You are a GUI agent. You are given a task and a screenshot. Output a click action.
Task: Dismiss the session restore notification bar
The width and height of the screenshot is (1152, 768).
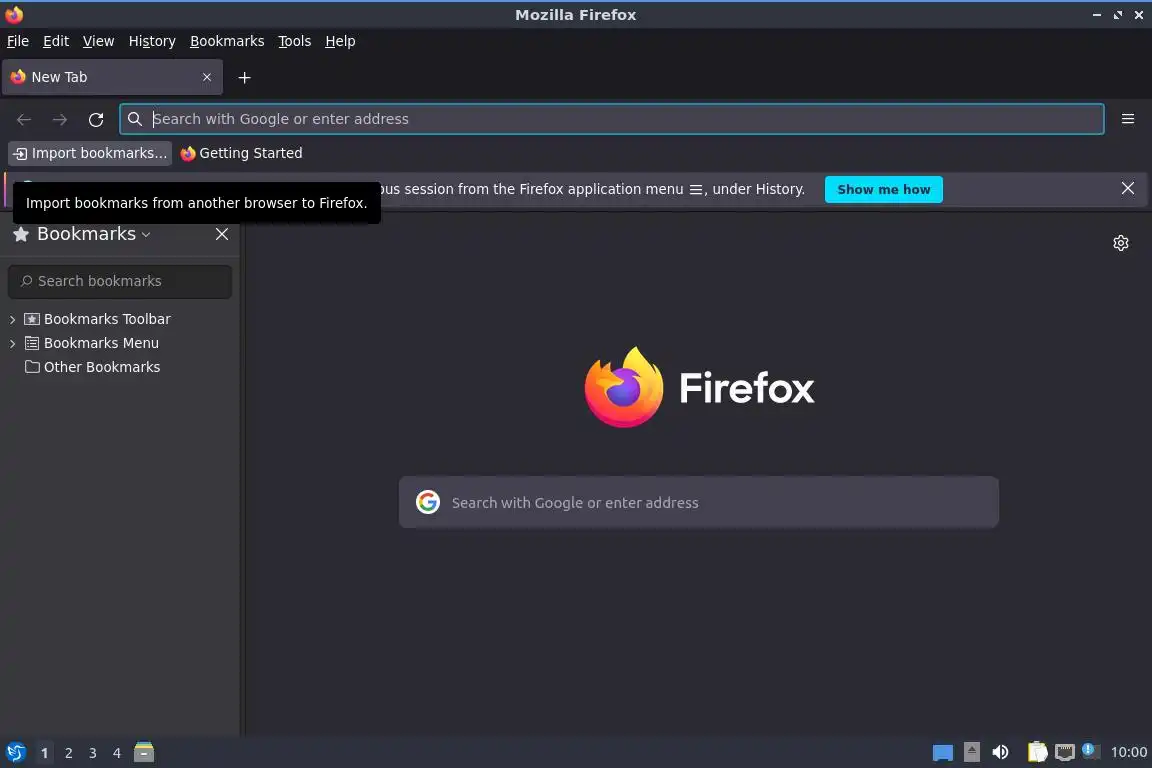pyautogui.click(x=1128, y=189)
